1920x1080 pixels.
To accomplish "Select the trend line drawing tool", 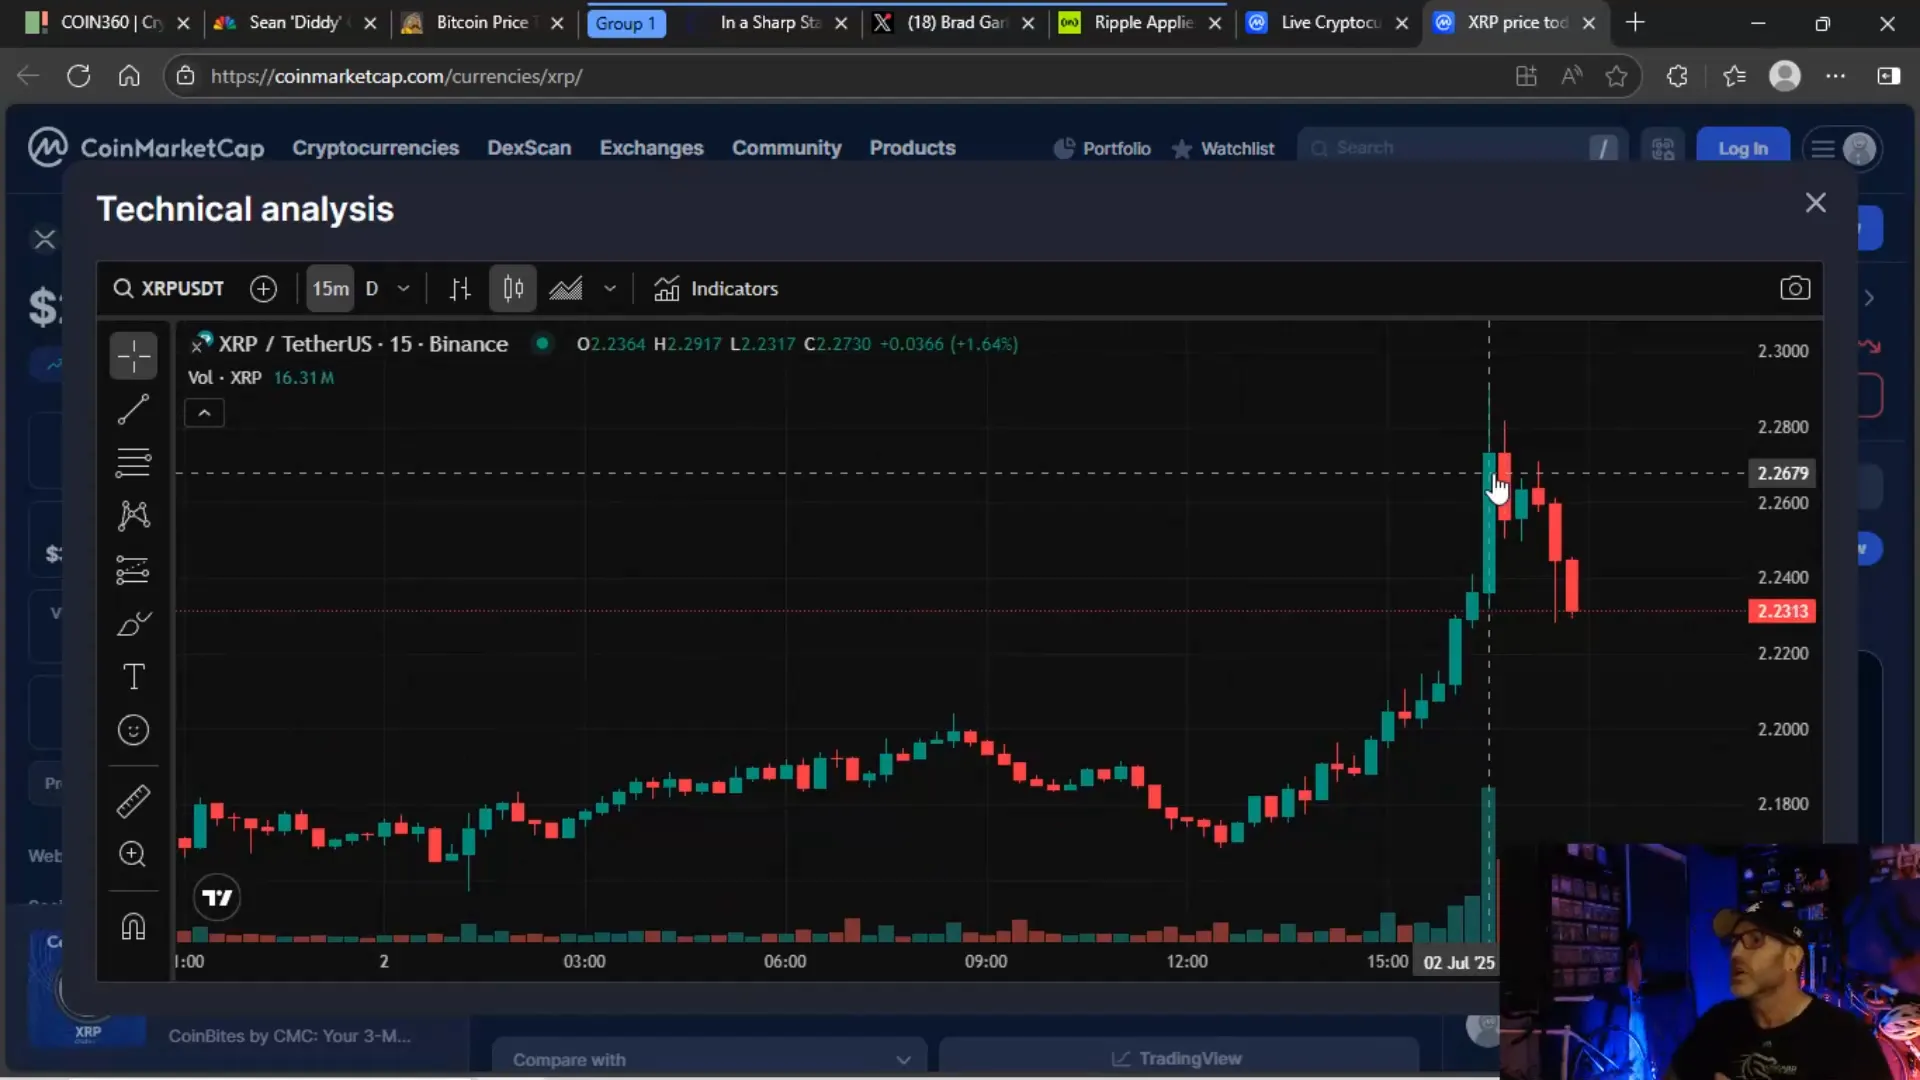I will 133,409.
